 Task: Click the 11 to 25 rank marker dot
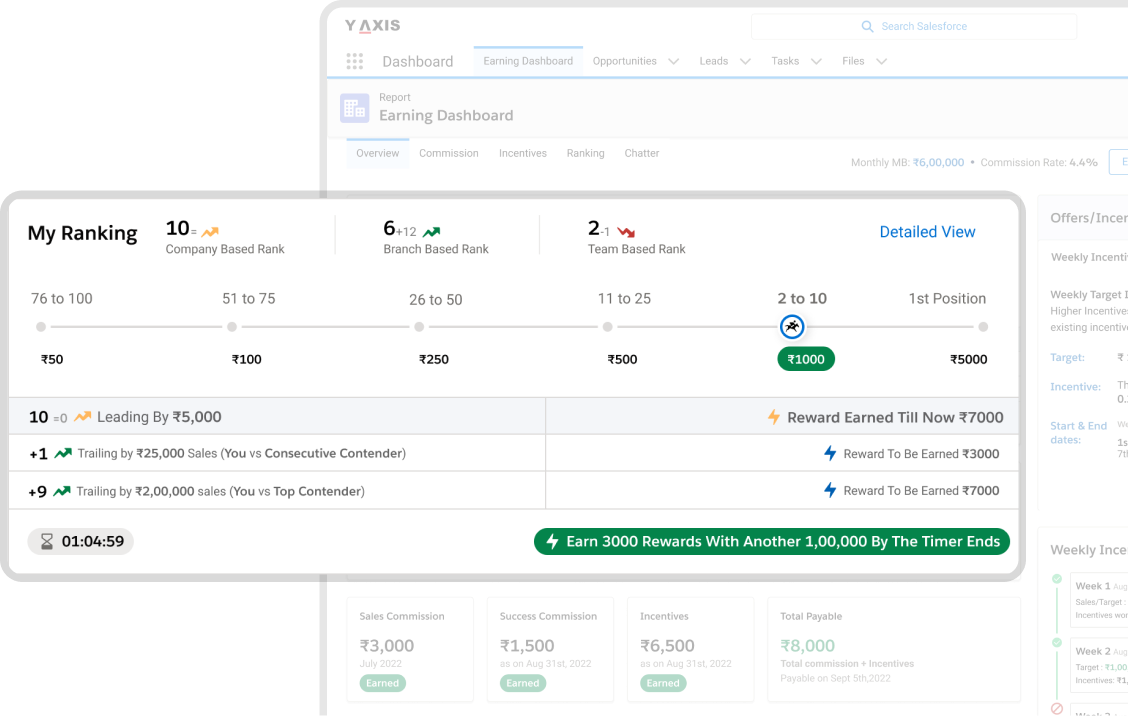608,327
